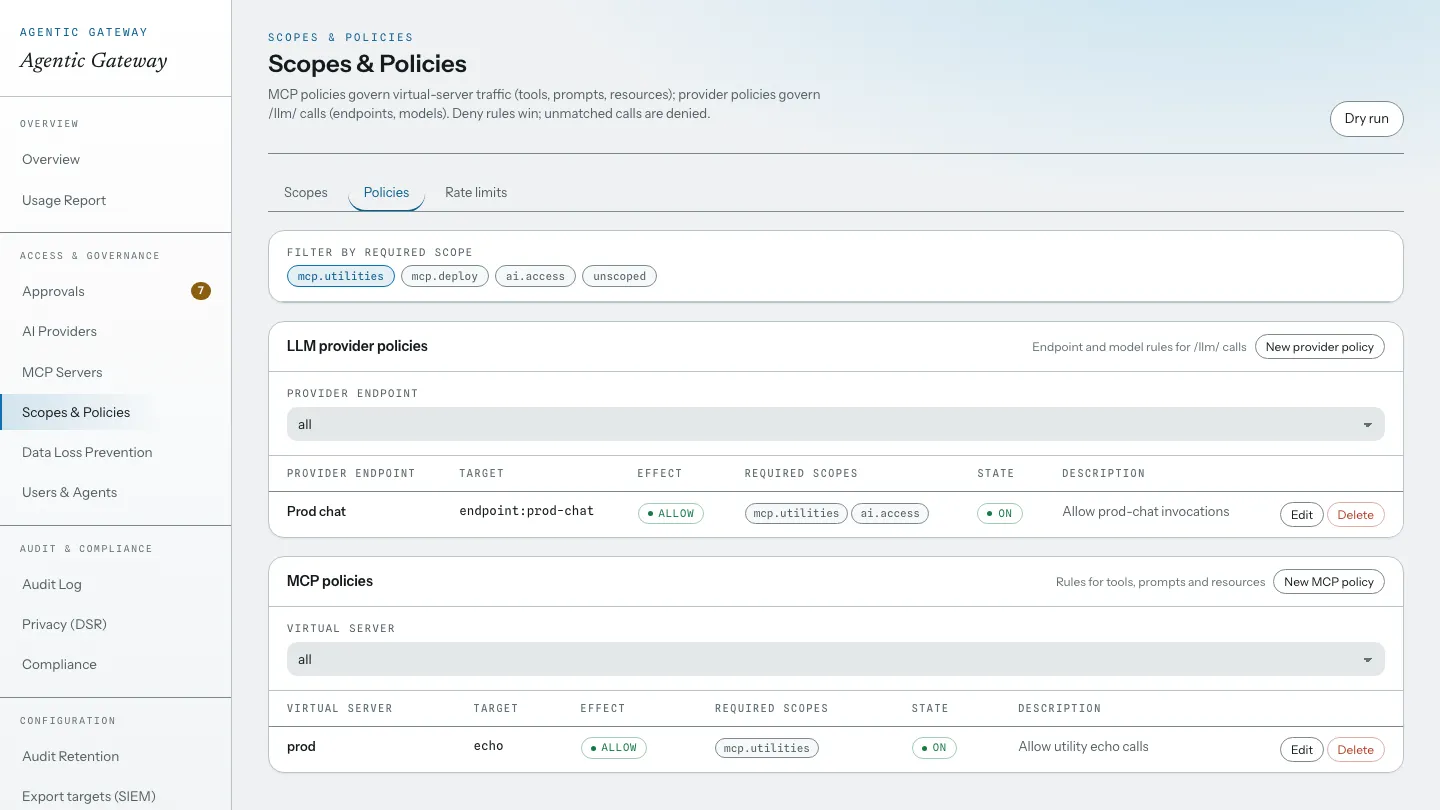Click the echo target in MCP policies

pos(488,746)
